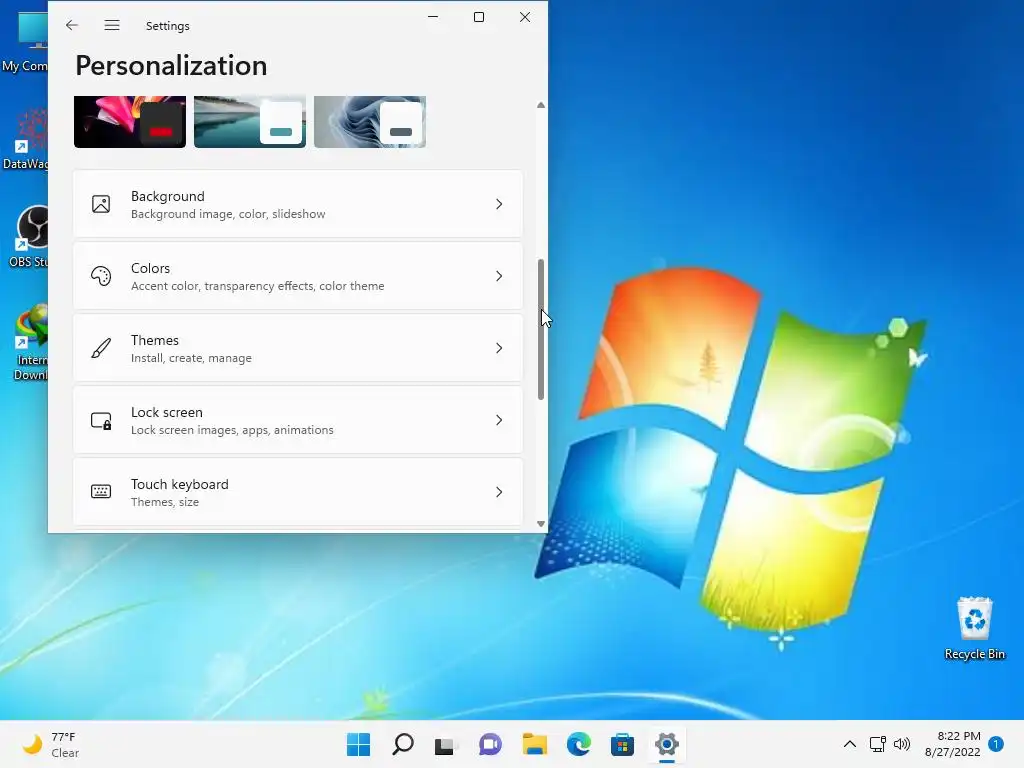Open Task View on the taskbar

coord(445,744)
